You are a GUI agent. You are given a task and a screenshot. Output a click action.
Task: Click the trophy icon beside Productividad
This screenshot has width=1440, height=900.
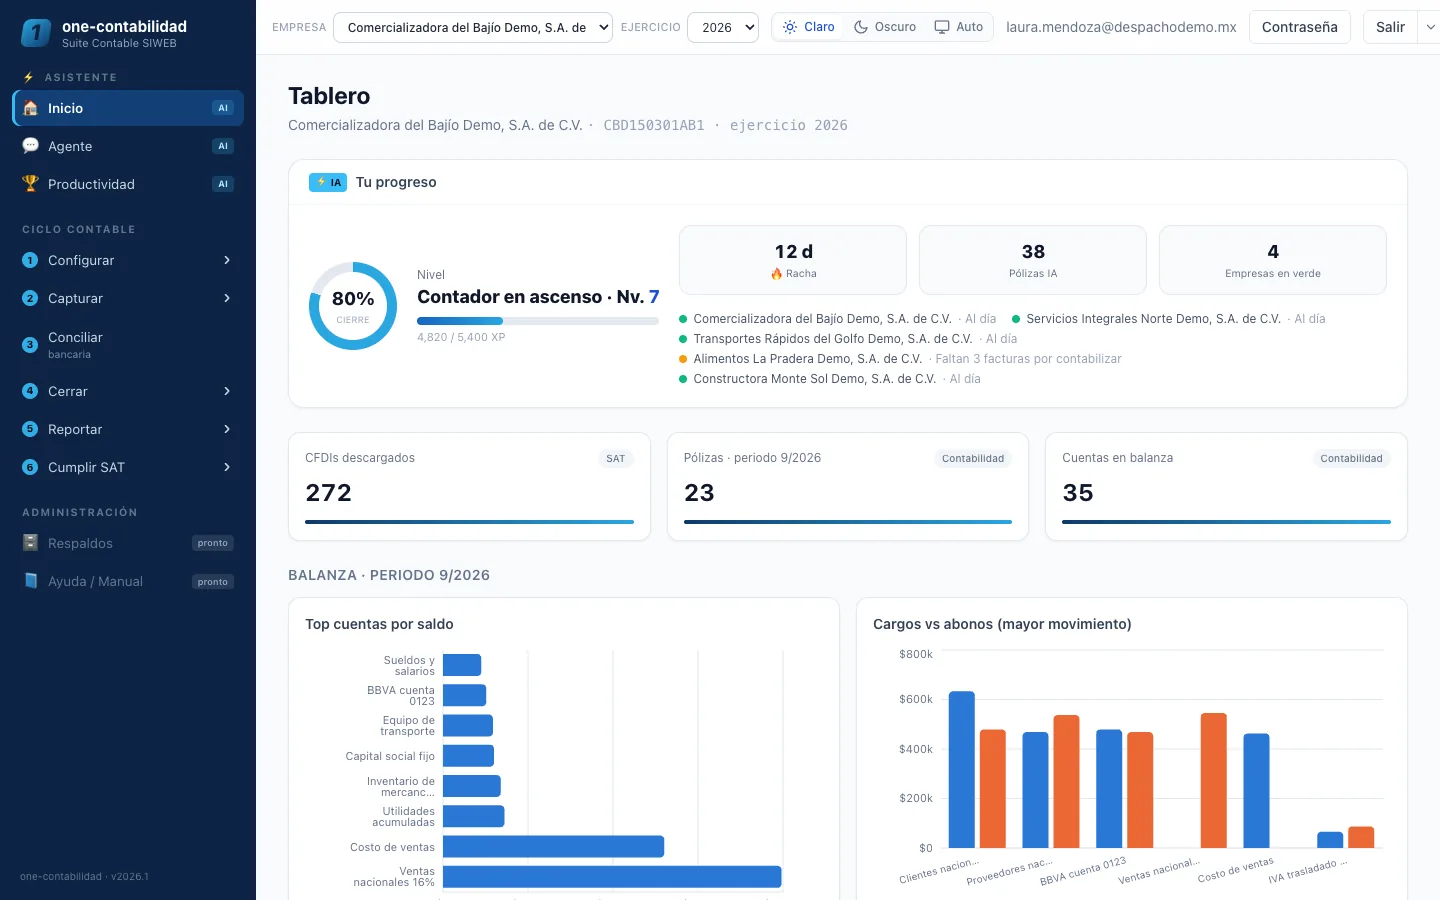30,184
